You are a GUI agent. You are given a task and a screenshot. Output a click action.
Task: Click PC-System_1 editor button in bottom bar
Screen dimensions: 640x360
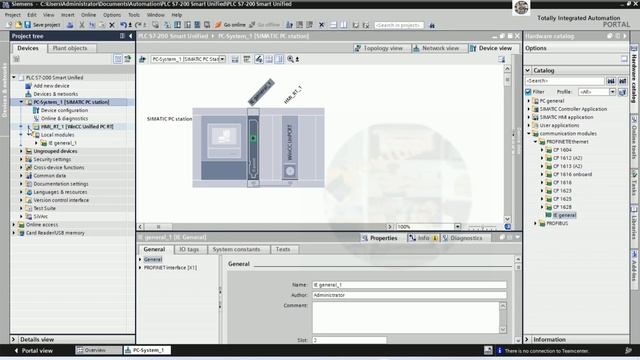click(146, 350)
